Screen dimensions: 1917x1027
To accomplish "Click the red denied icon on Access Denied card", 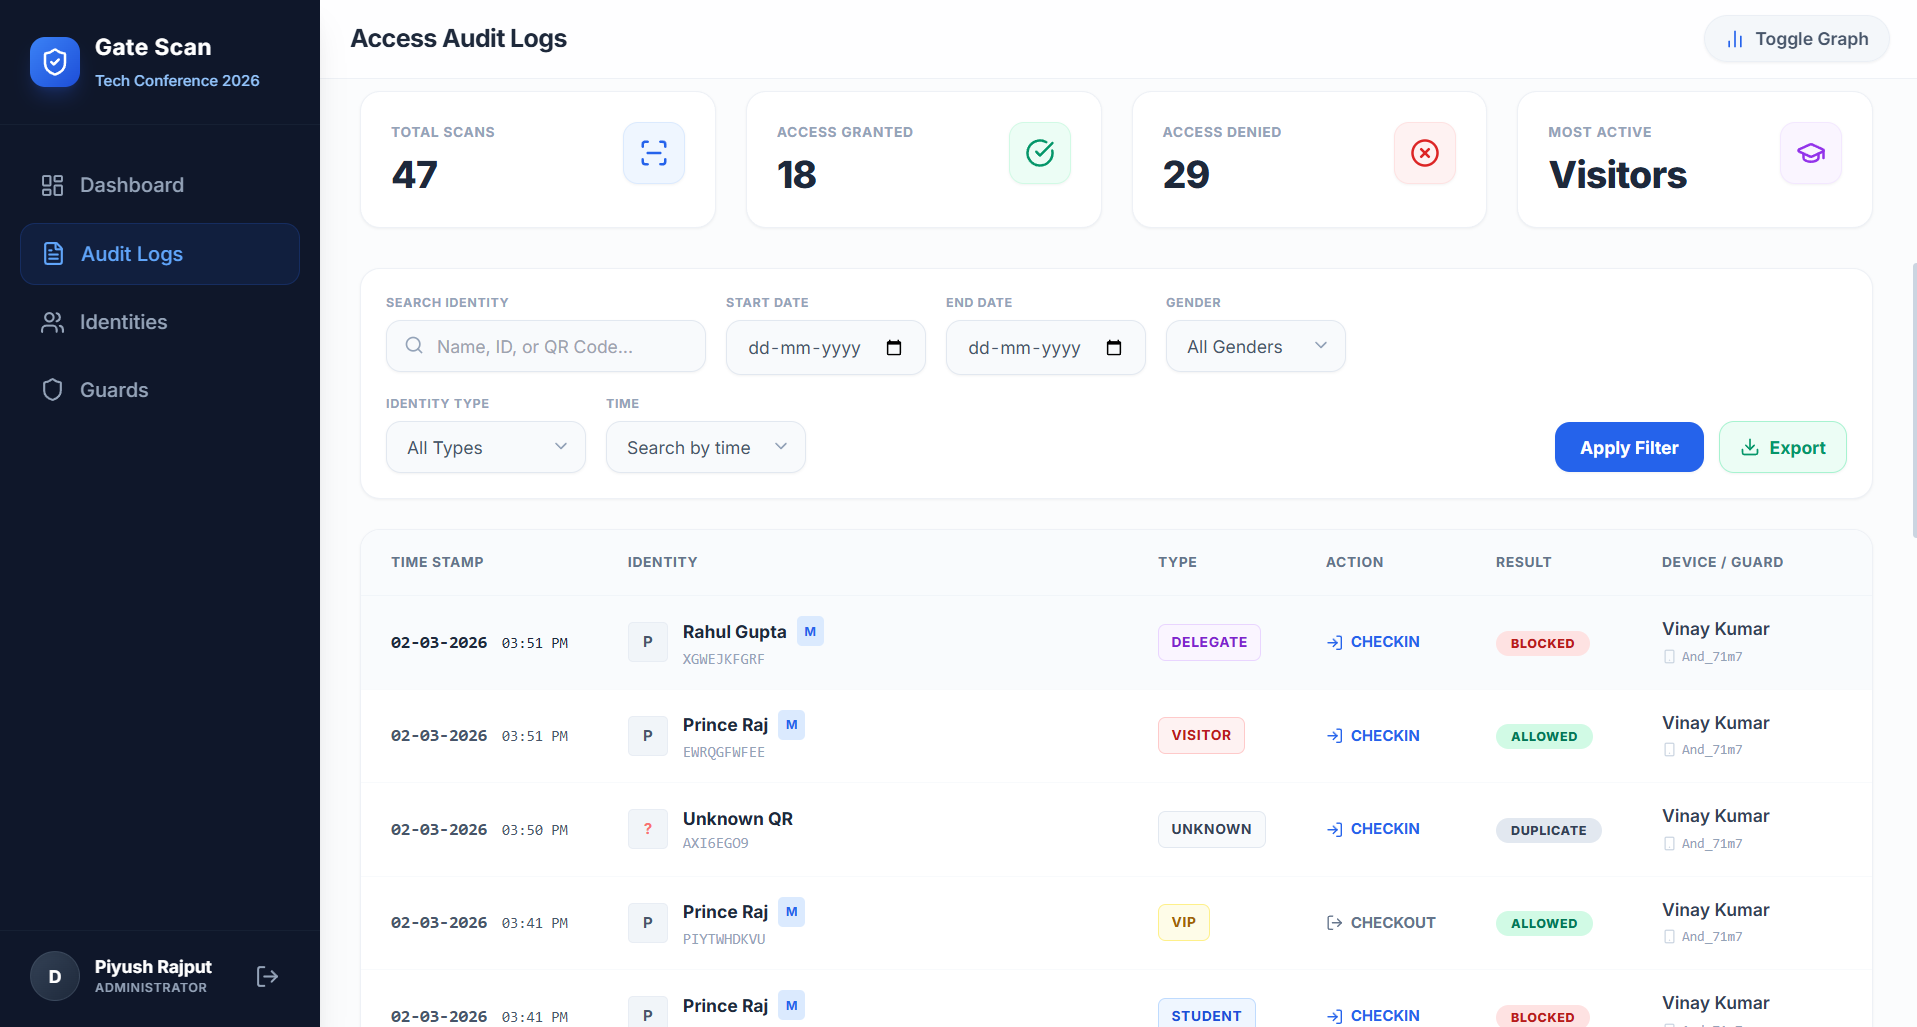I will click(x=1424, y=153).
